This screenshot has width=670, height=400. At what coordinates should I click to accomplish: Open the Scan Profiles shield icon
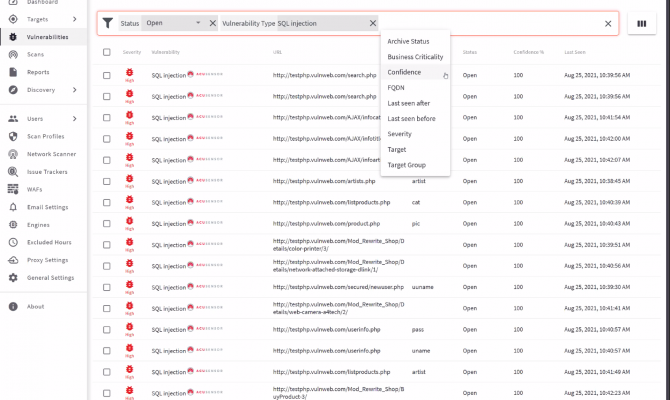[13, 136]
